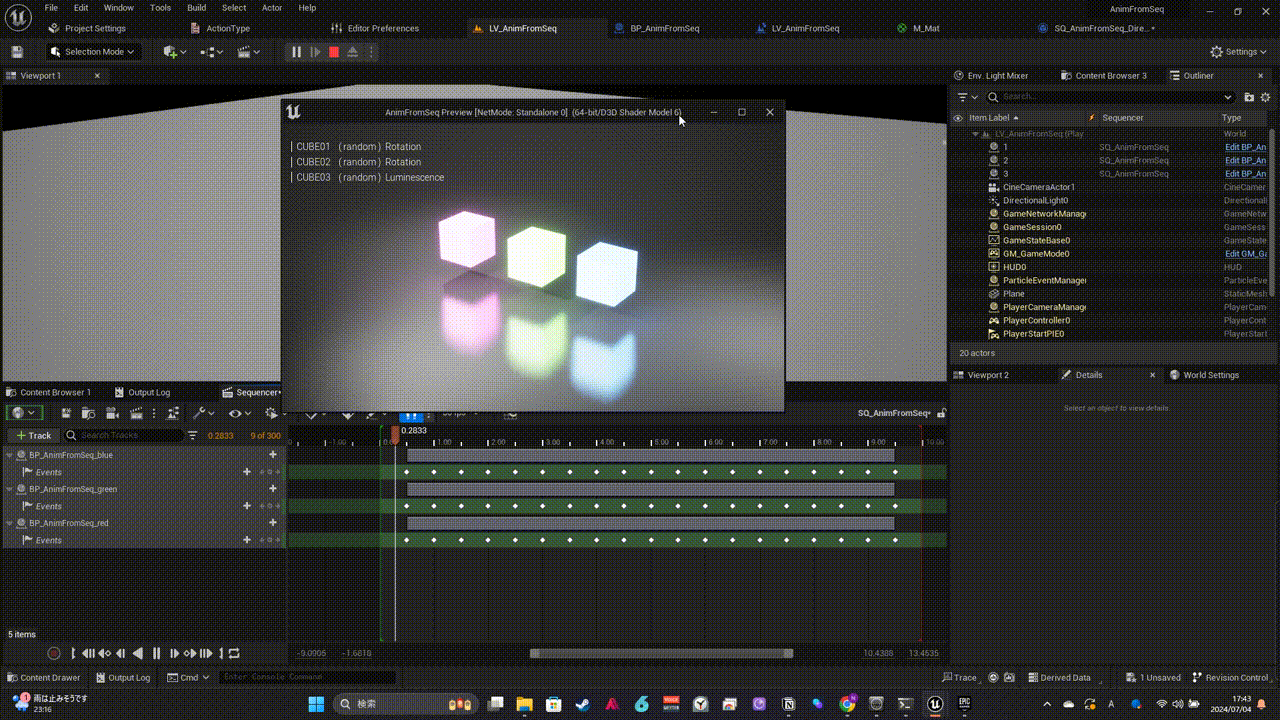The width and height of the screenshot is (1280, 720).
Task: Pause the play-in-editor session
Action: click(296, 52)
